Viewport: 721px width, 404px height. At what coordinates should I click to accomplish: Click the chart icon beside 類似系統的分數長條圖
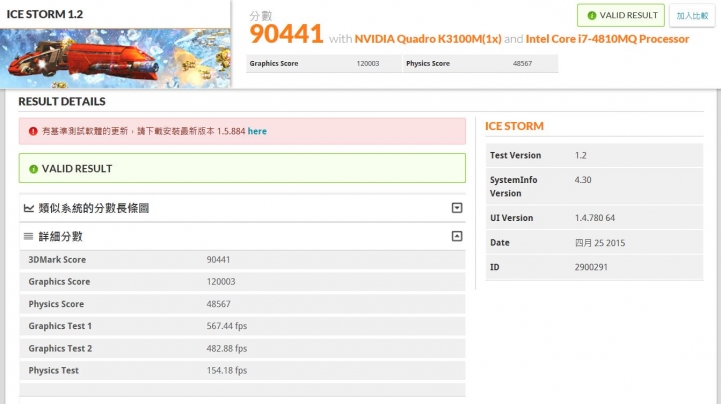coord(29,208)
